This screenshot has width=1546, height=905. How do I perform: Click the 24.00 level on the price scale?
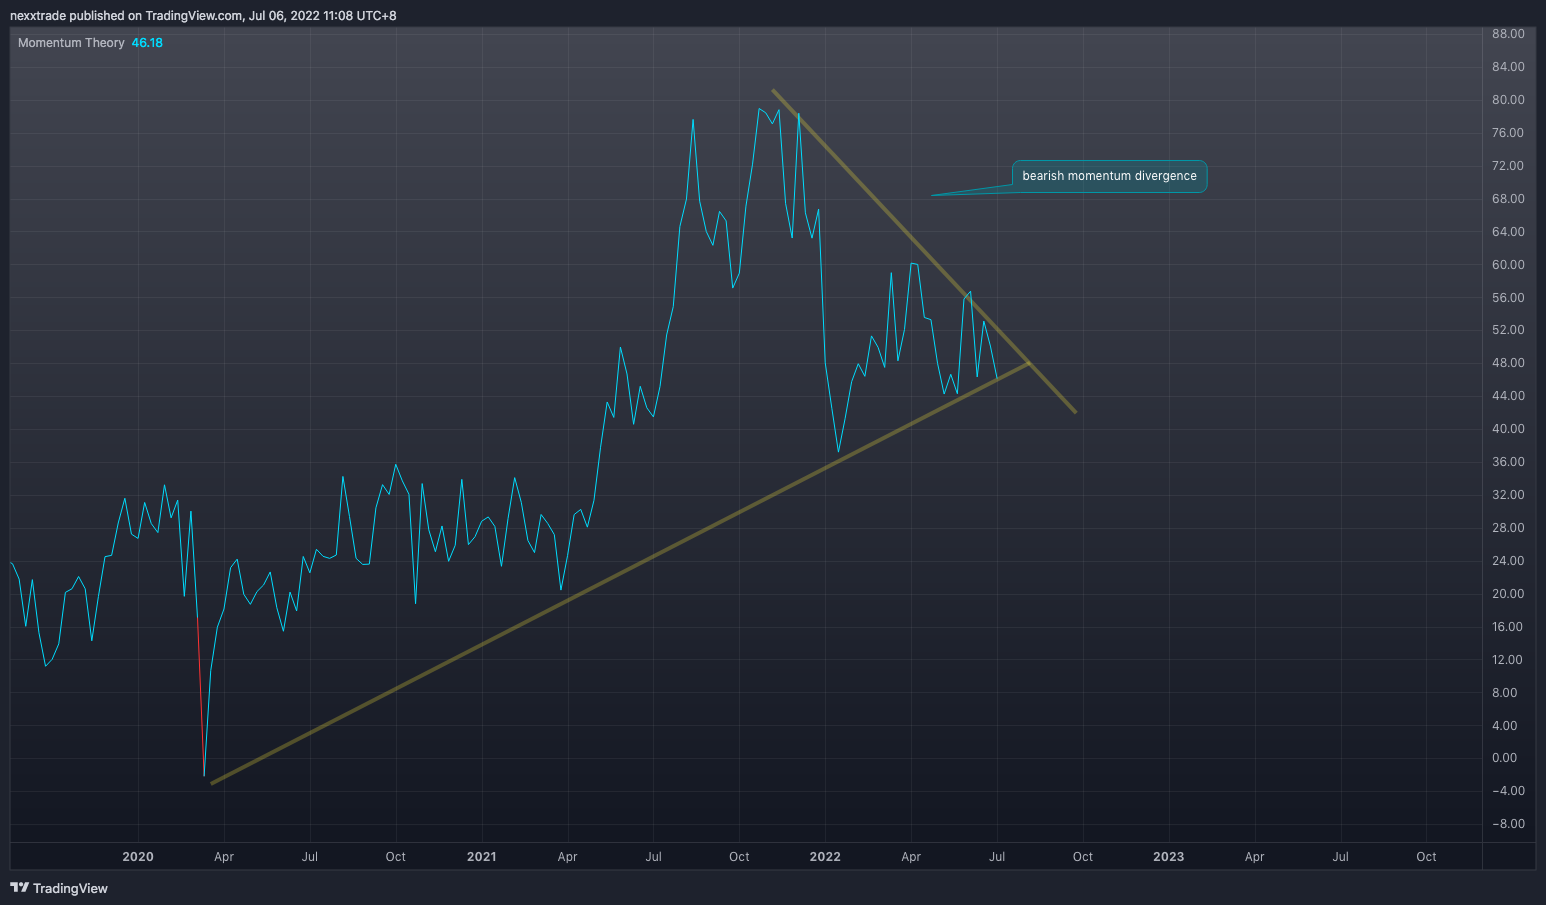[1508, 561]
